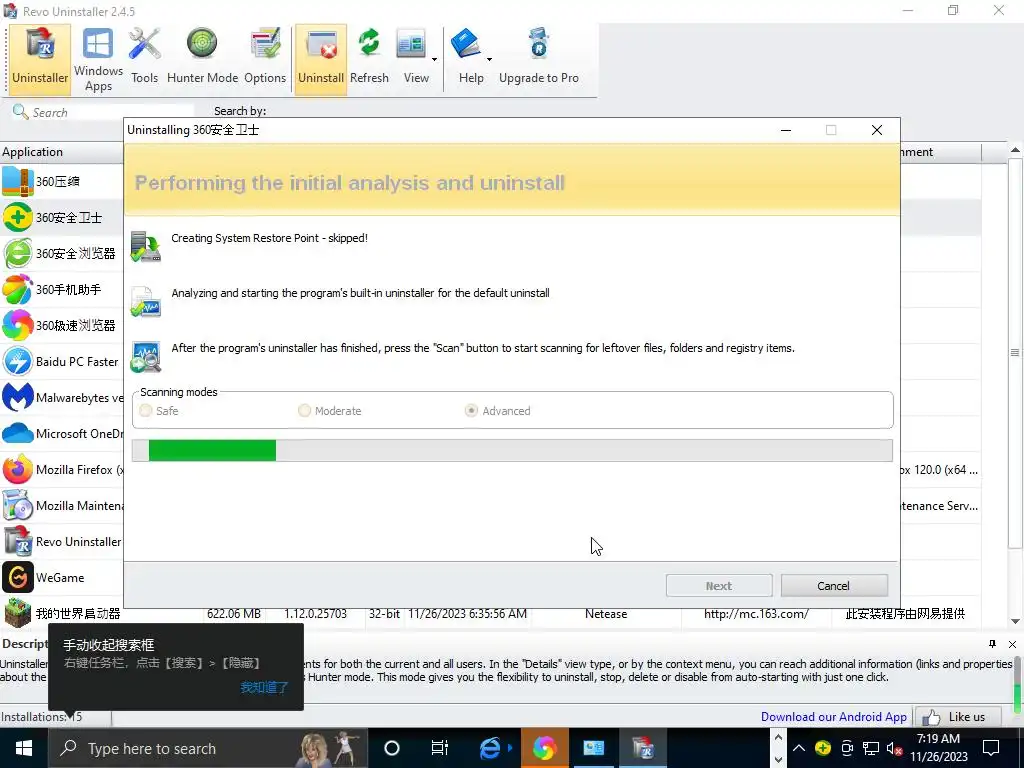Open Download our Android App link
This screenshot has height=768, width=1024.
tap(833, 716)
